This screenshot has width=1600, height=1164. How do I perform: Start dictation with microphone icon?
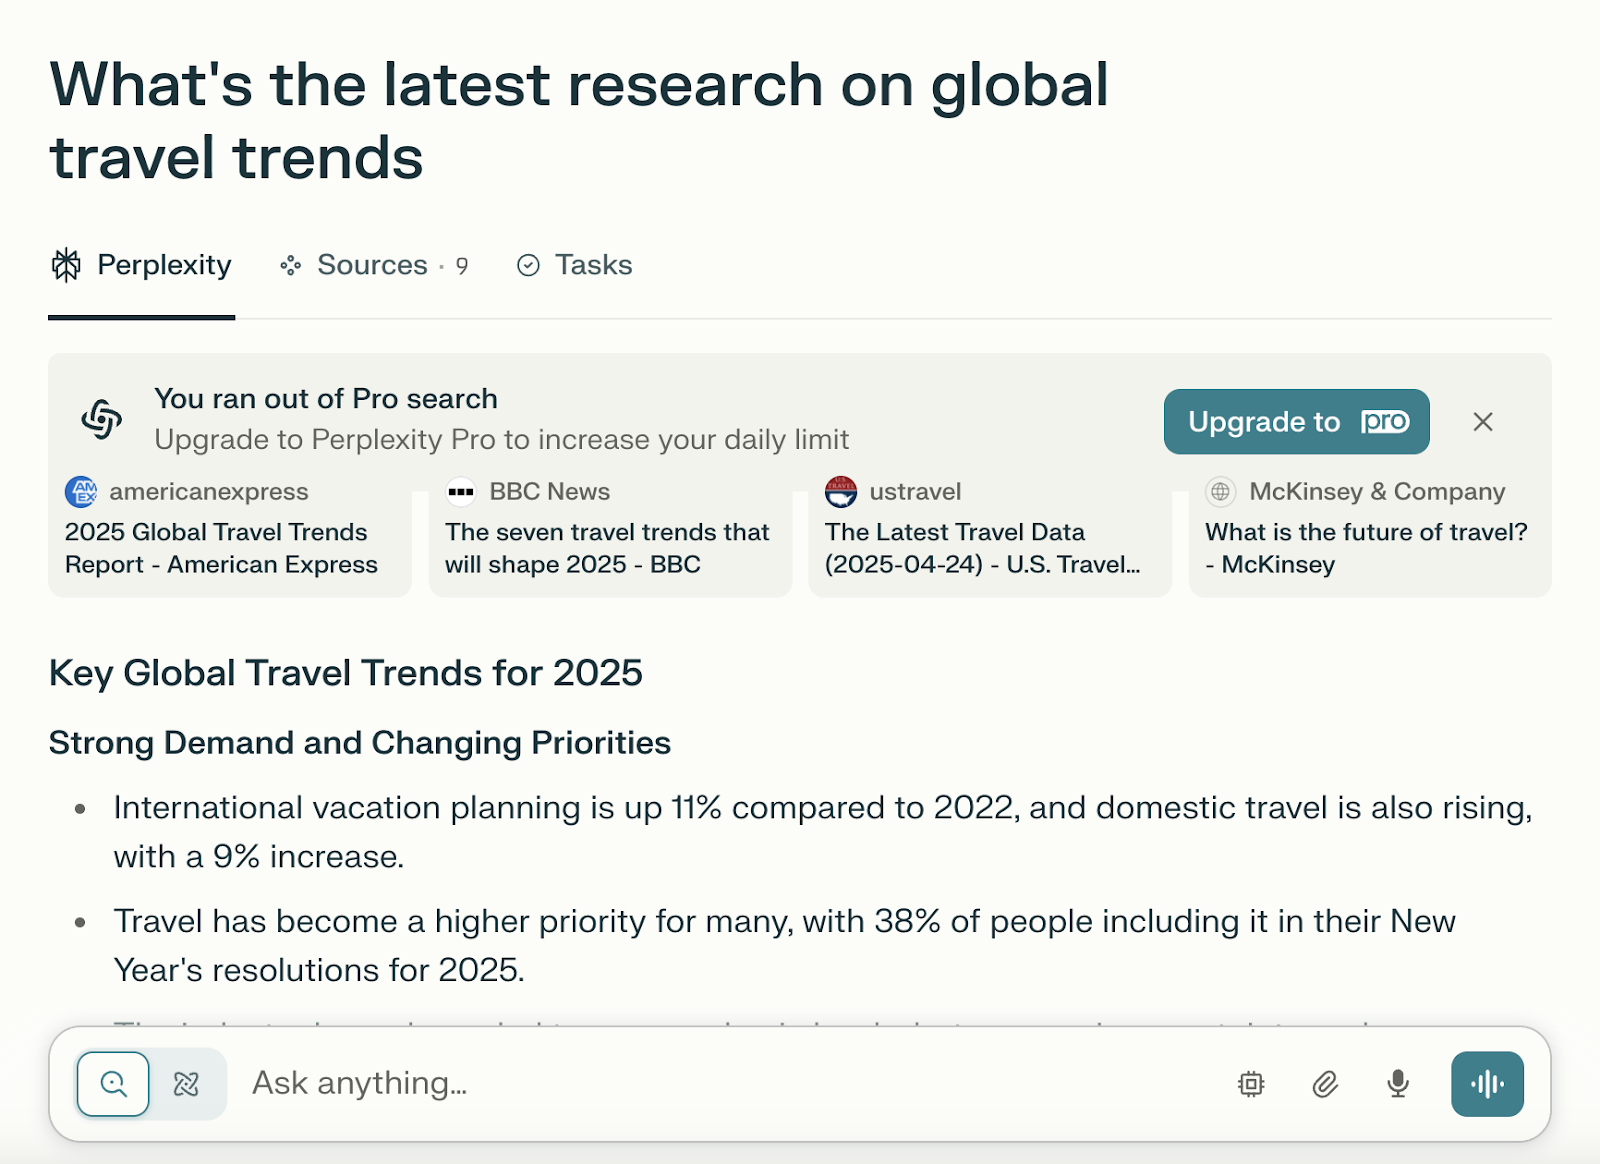1398,1084
